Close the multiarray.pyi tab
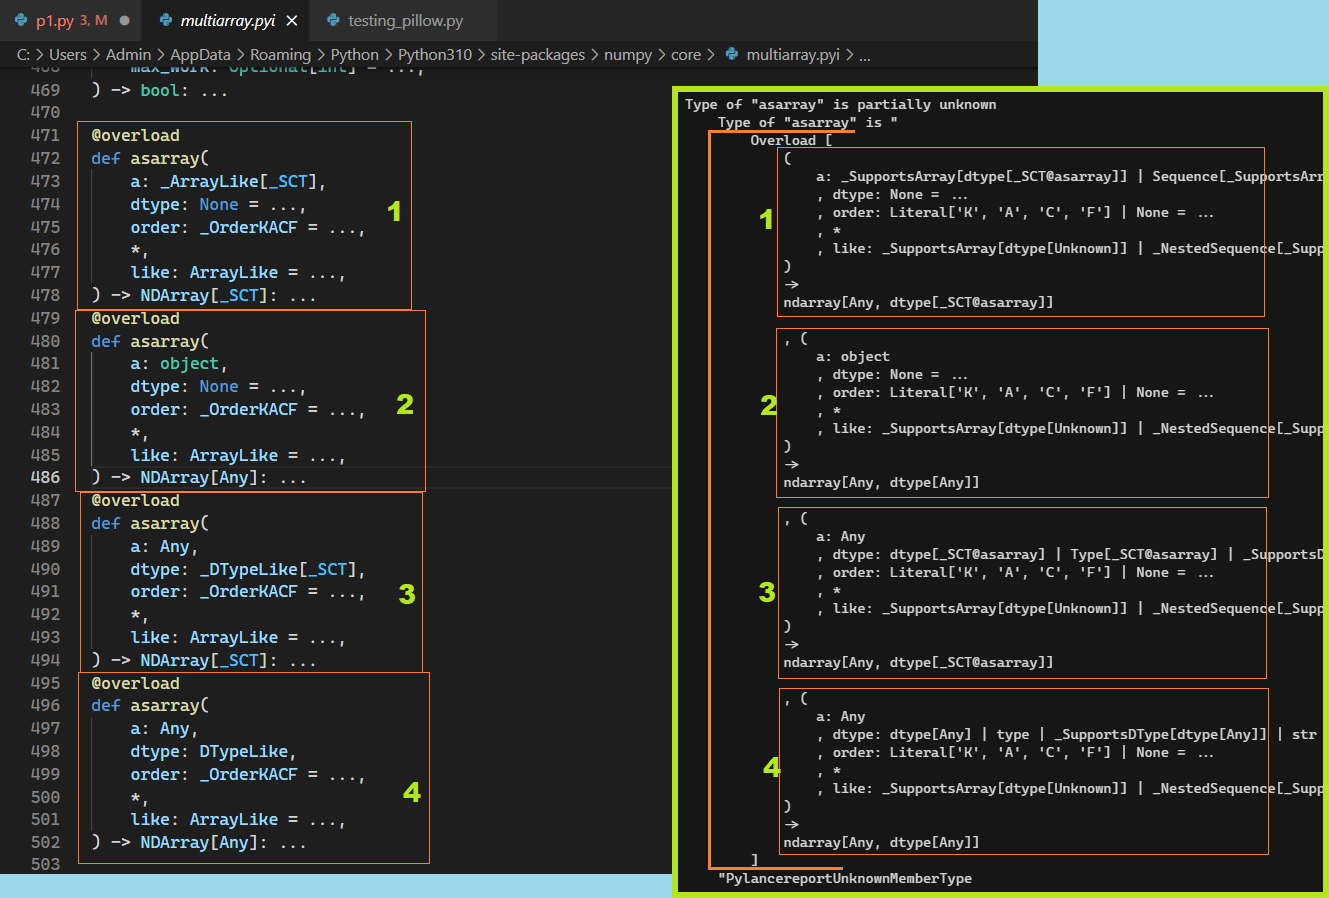 coord(292,20)
